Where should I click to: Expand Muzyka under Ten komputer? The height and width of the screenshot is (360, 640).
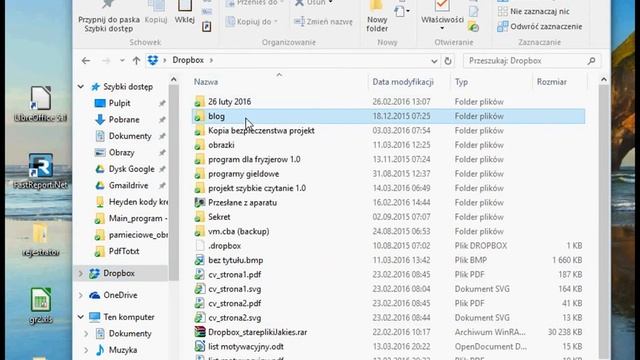(x=86, y=350)
